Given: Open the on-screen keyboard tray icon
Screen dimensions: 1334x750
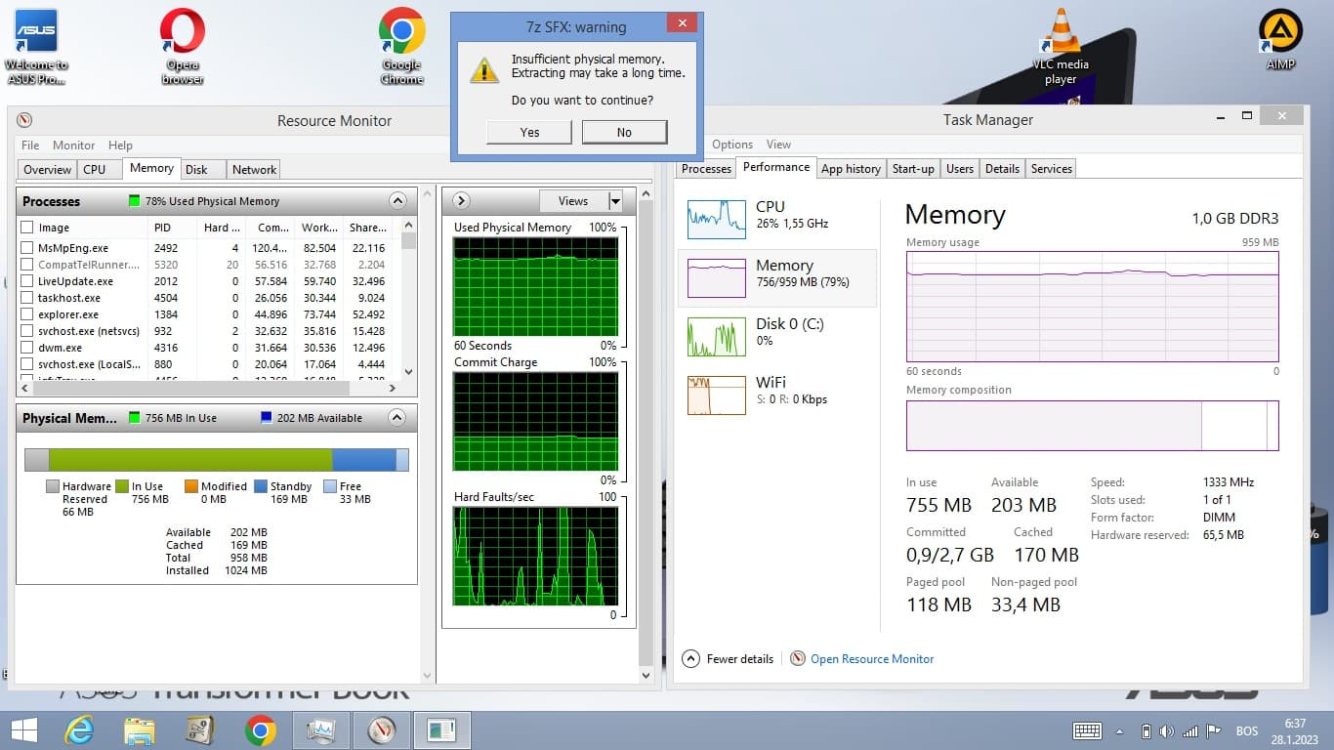Looking at the screenshot, I should tap(1087, 731).
